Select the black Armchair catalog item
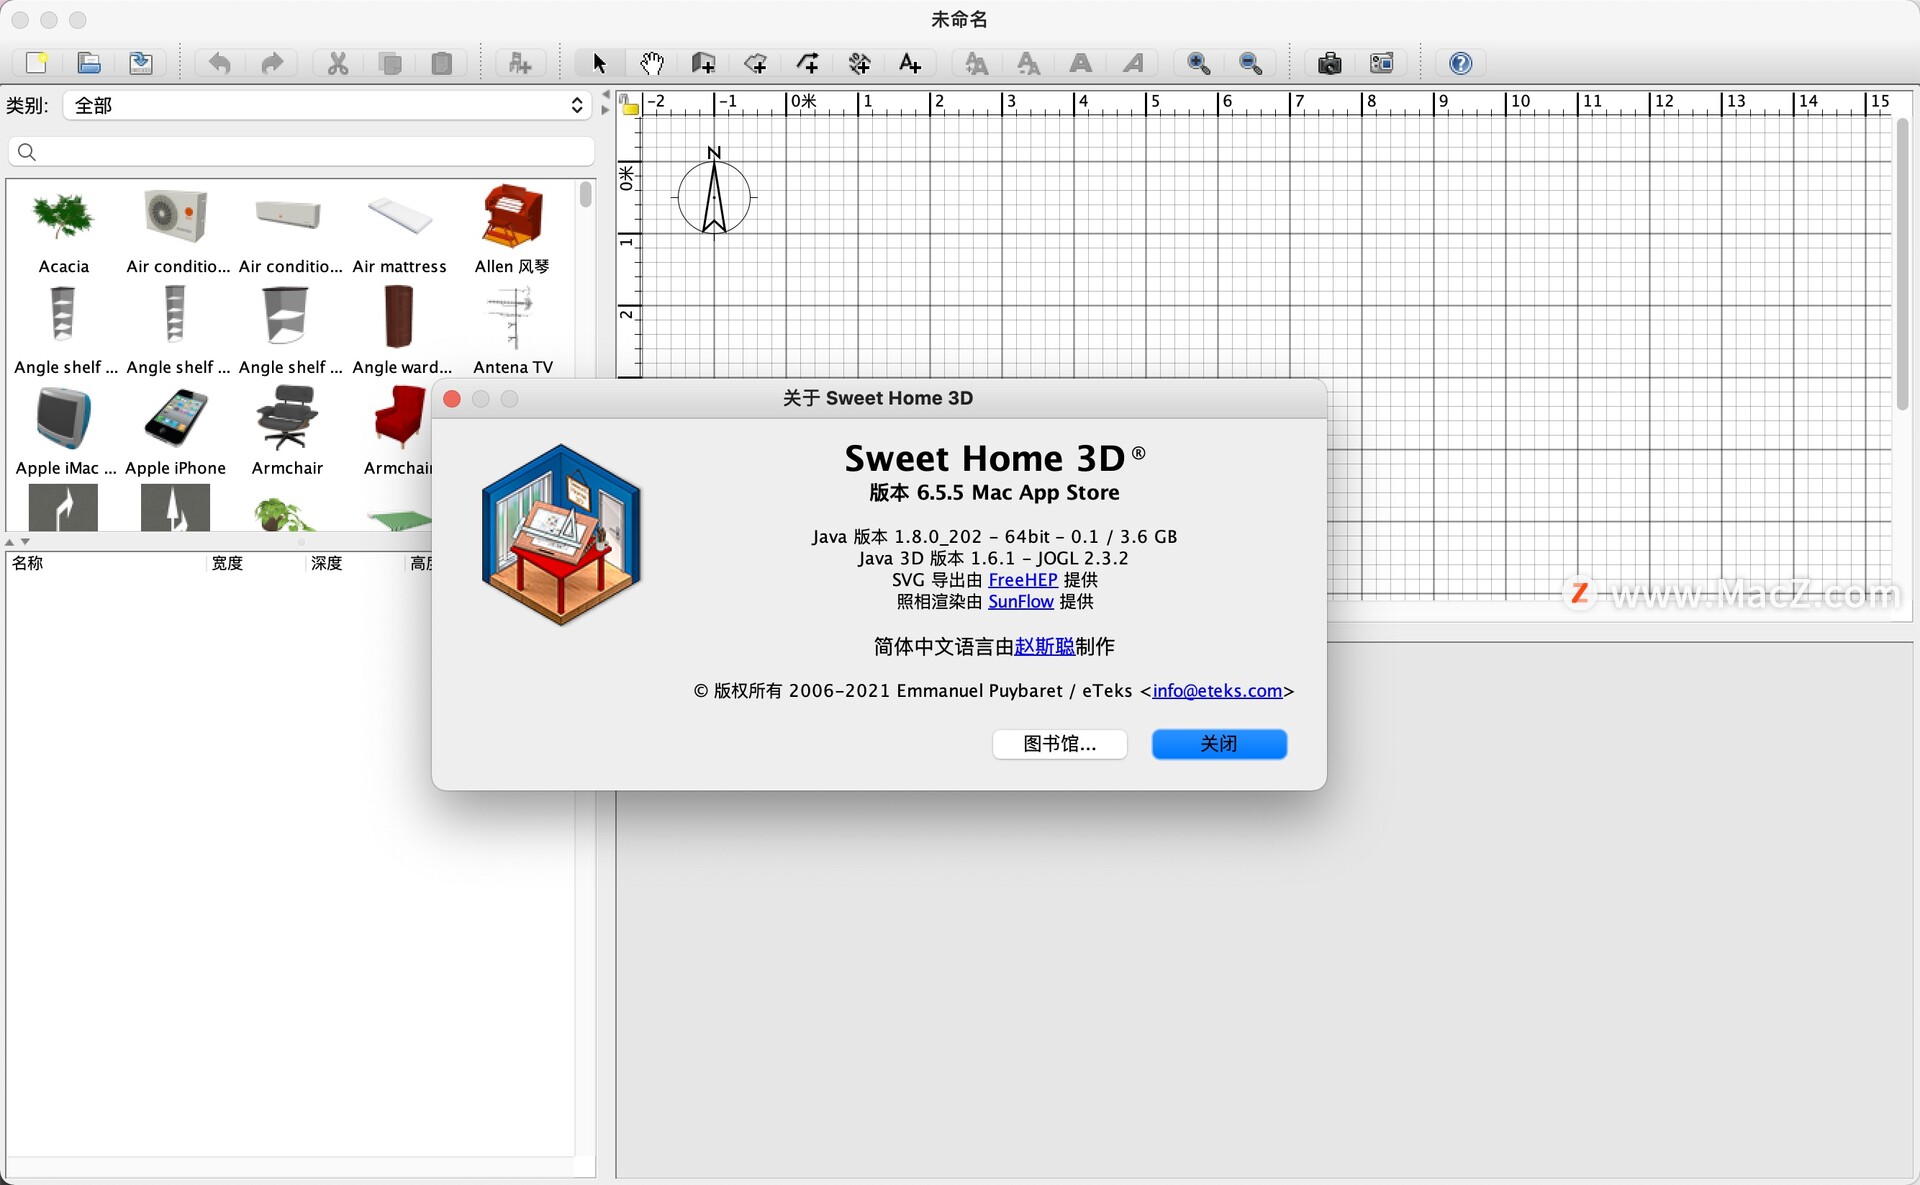This screenshot has width=1920, height=1185. (287, 431)
